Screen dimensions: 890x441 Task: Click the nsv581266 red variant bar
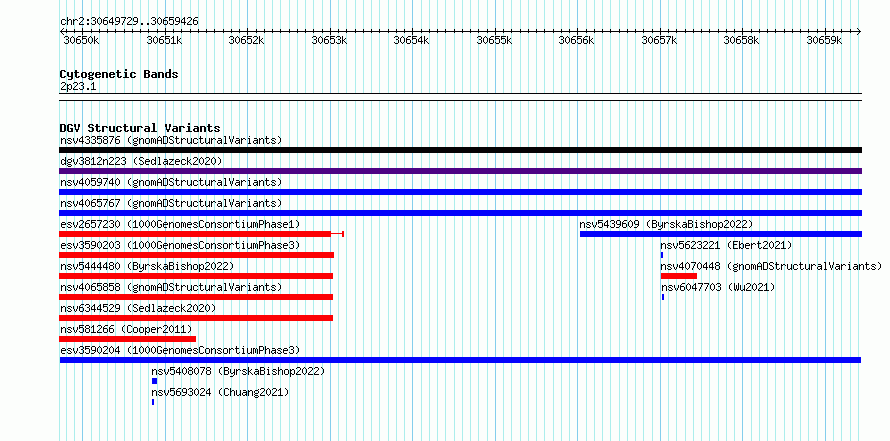[x=128, y=339]
